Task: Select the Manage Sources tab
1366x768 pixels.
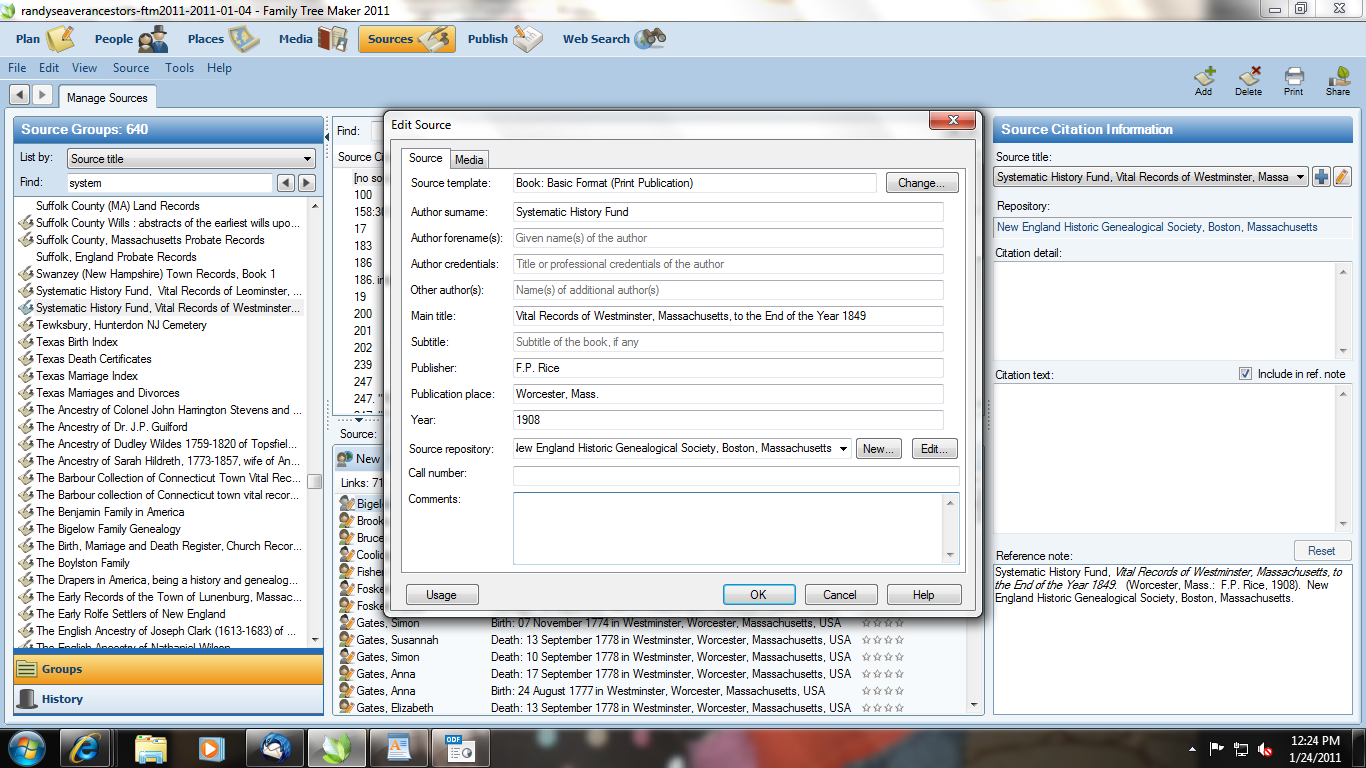Action: pos(107,98)
